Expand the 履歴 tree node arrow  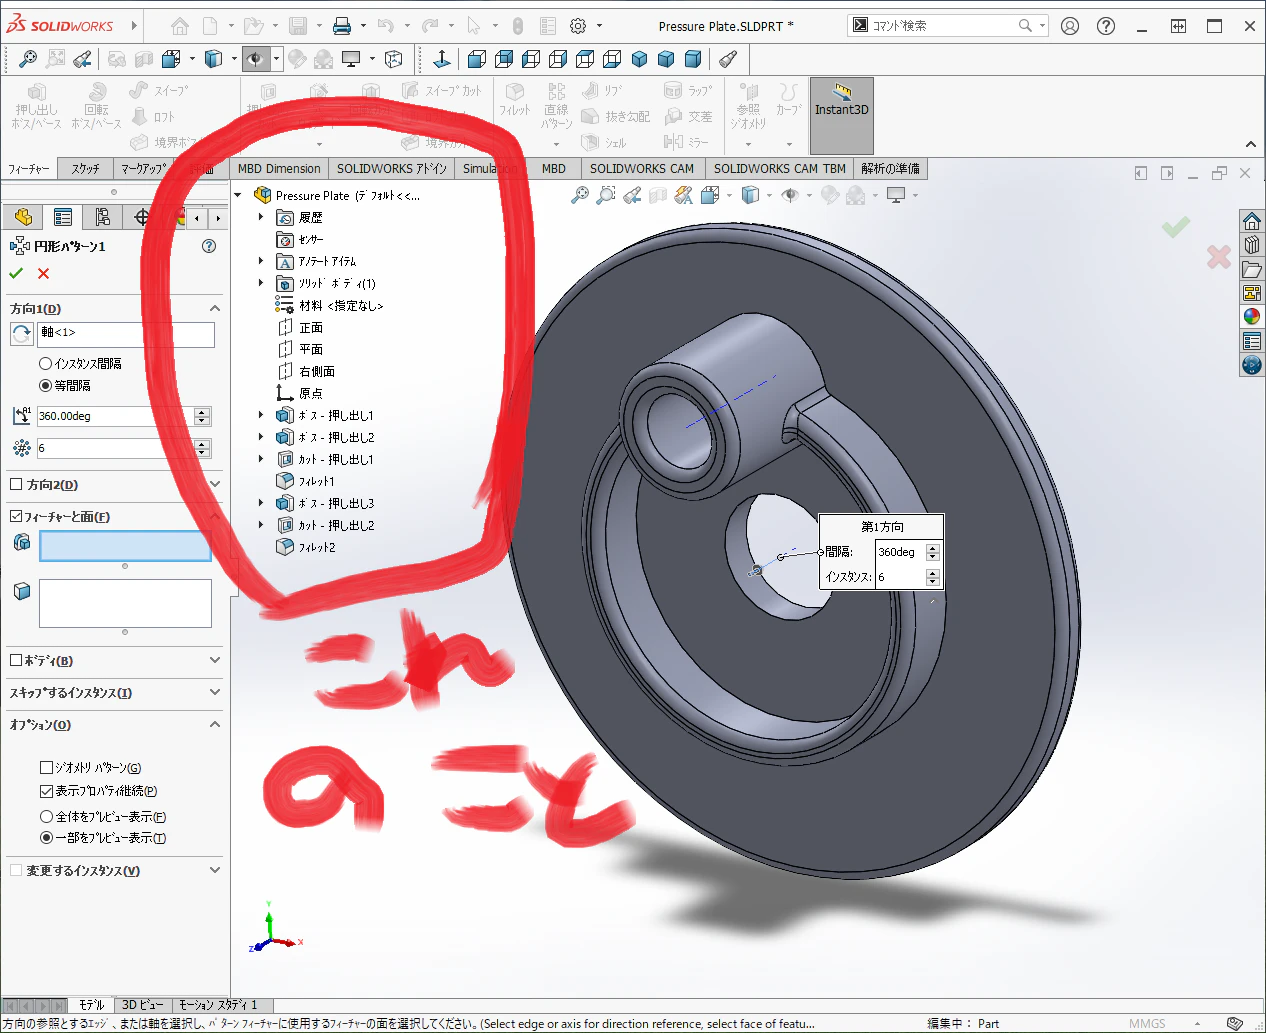click(261, 217)
